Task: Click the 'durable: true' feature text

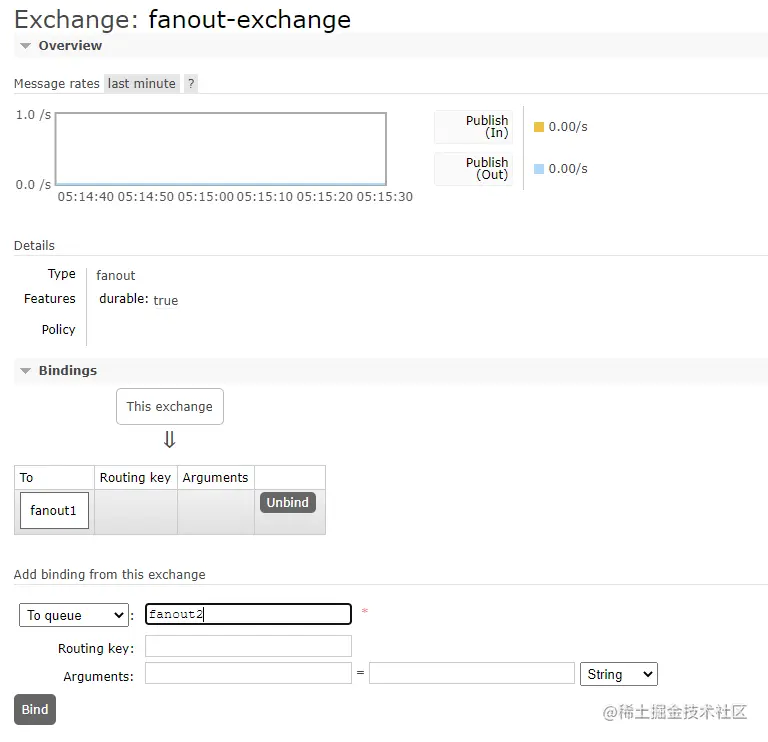Action: tap(139, 299)
